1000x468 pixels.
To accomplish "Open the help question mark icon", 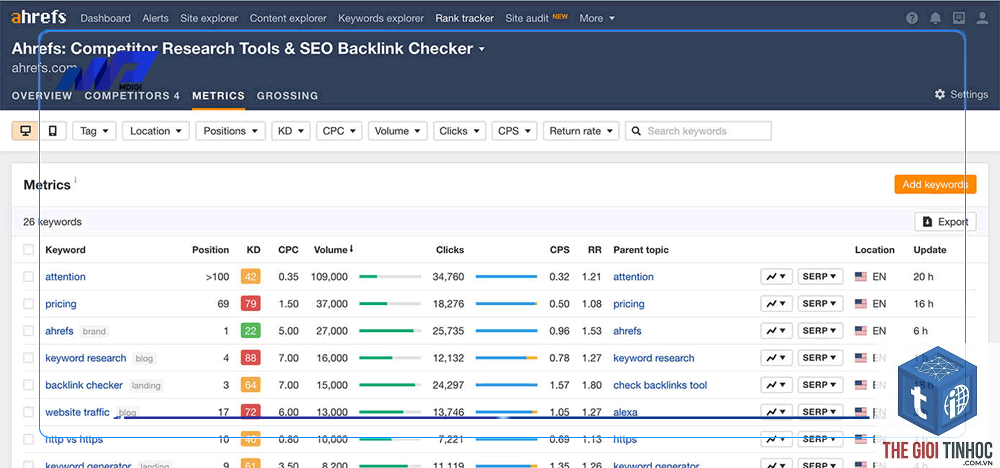I will pos(912,18).
